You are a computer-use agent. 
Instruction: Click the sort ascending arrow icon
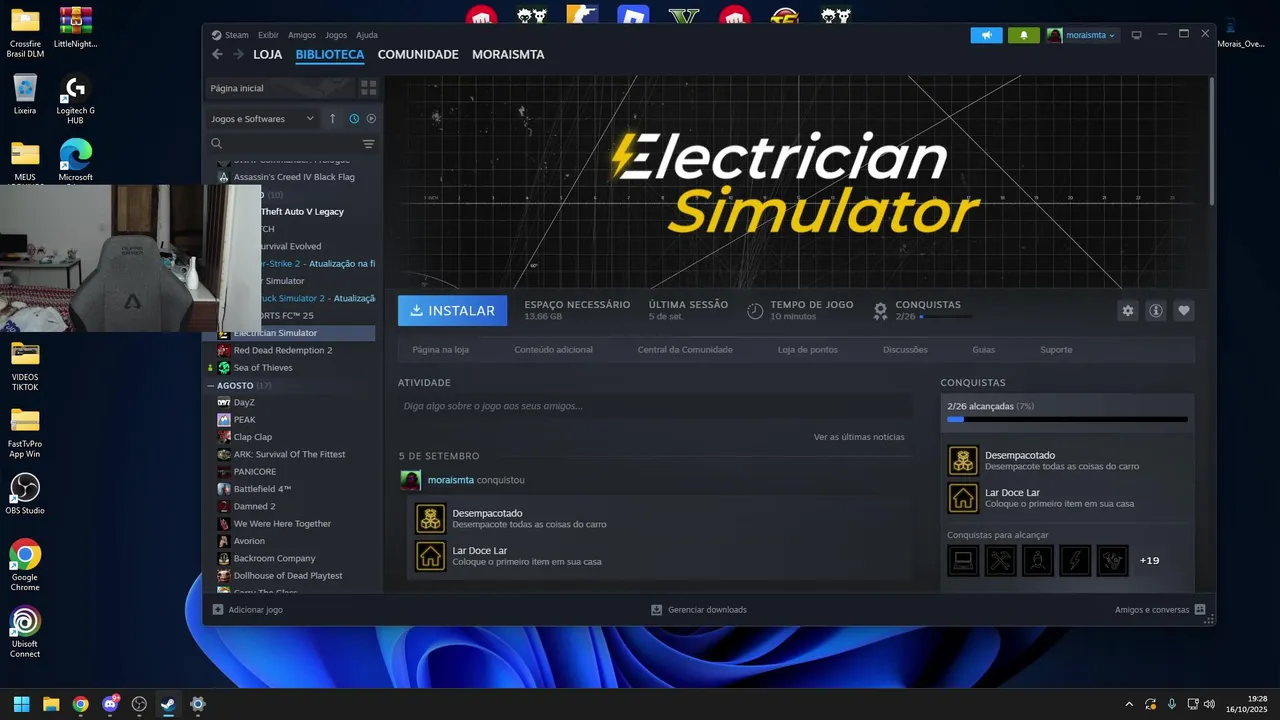(x=333, y=118)
